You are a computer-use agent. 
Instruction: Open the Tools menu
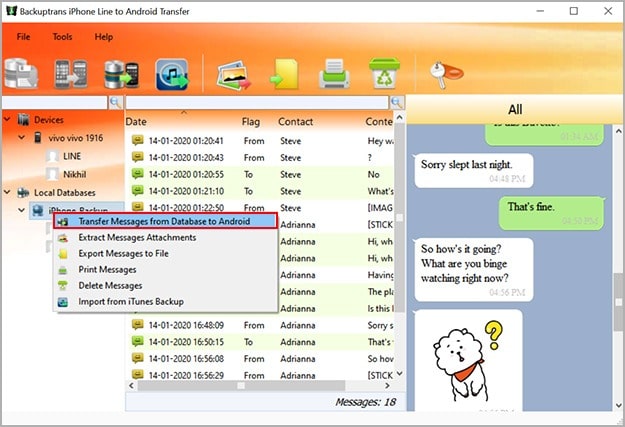click(62, 37)
